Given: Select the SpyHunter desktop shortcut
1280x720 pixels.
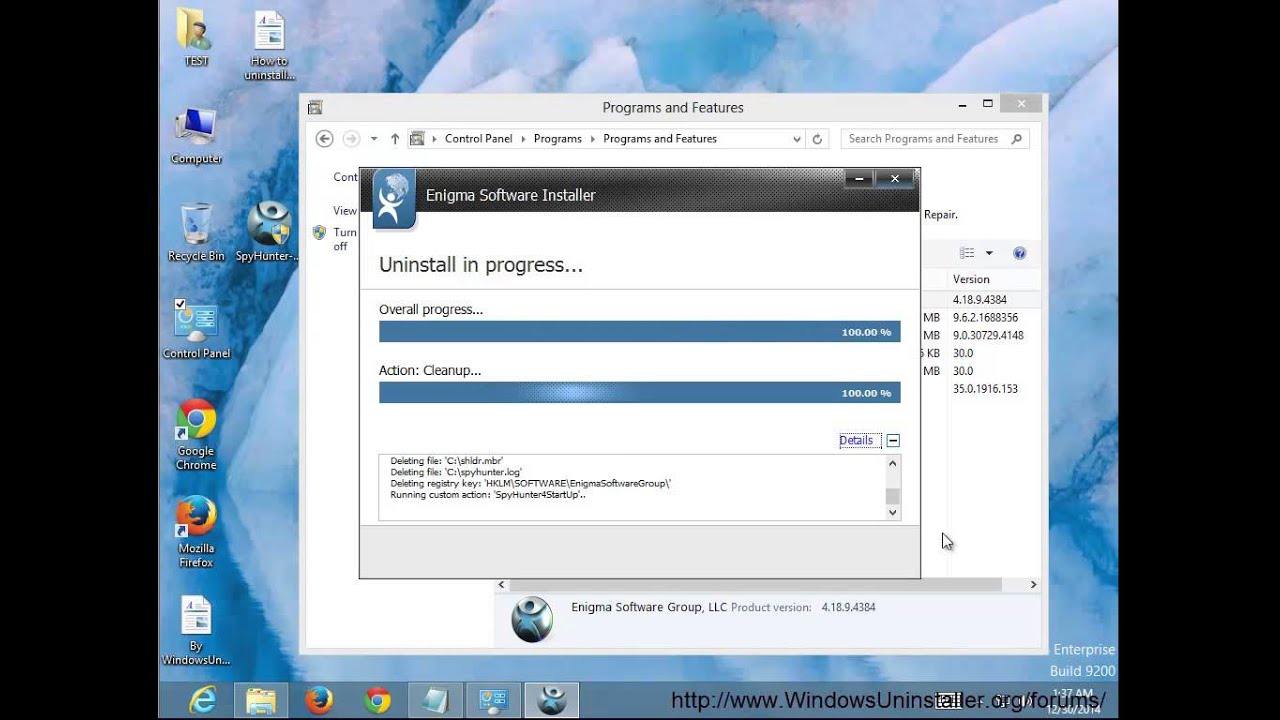Looking at the screenshot, I should pos(268,232).
